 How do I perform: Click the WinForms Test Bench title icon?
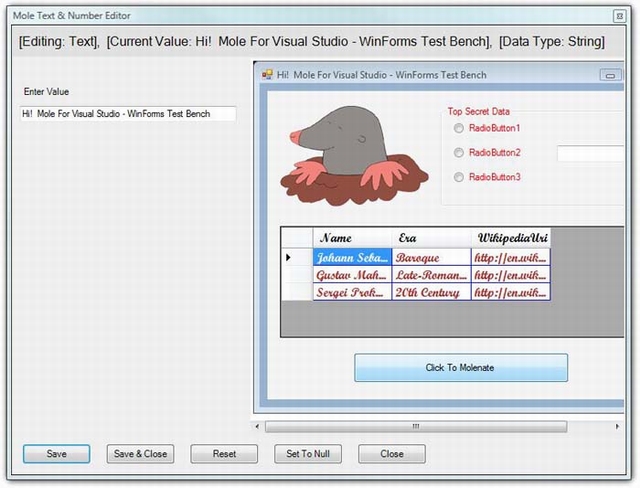[x=267, y=75]
